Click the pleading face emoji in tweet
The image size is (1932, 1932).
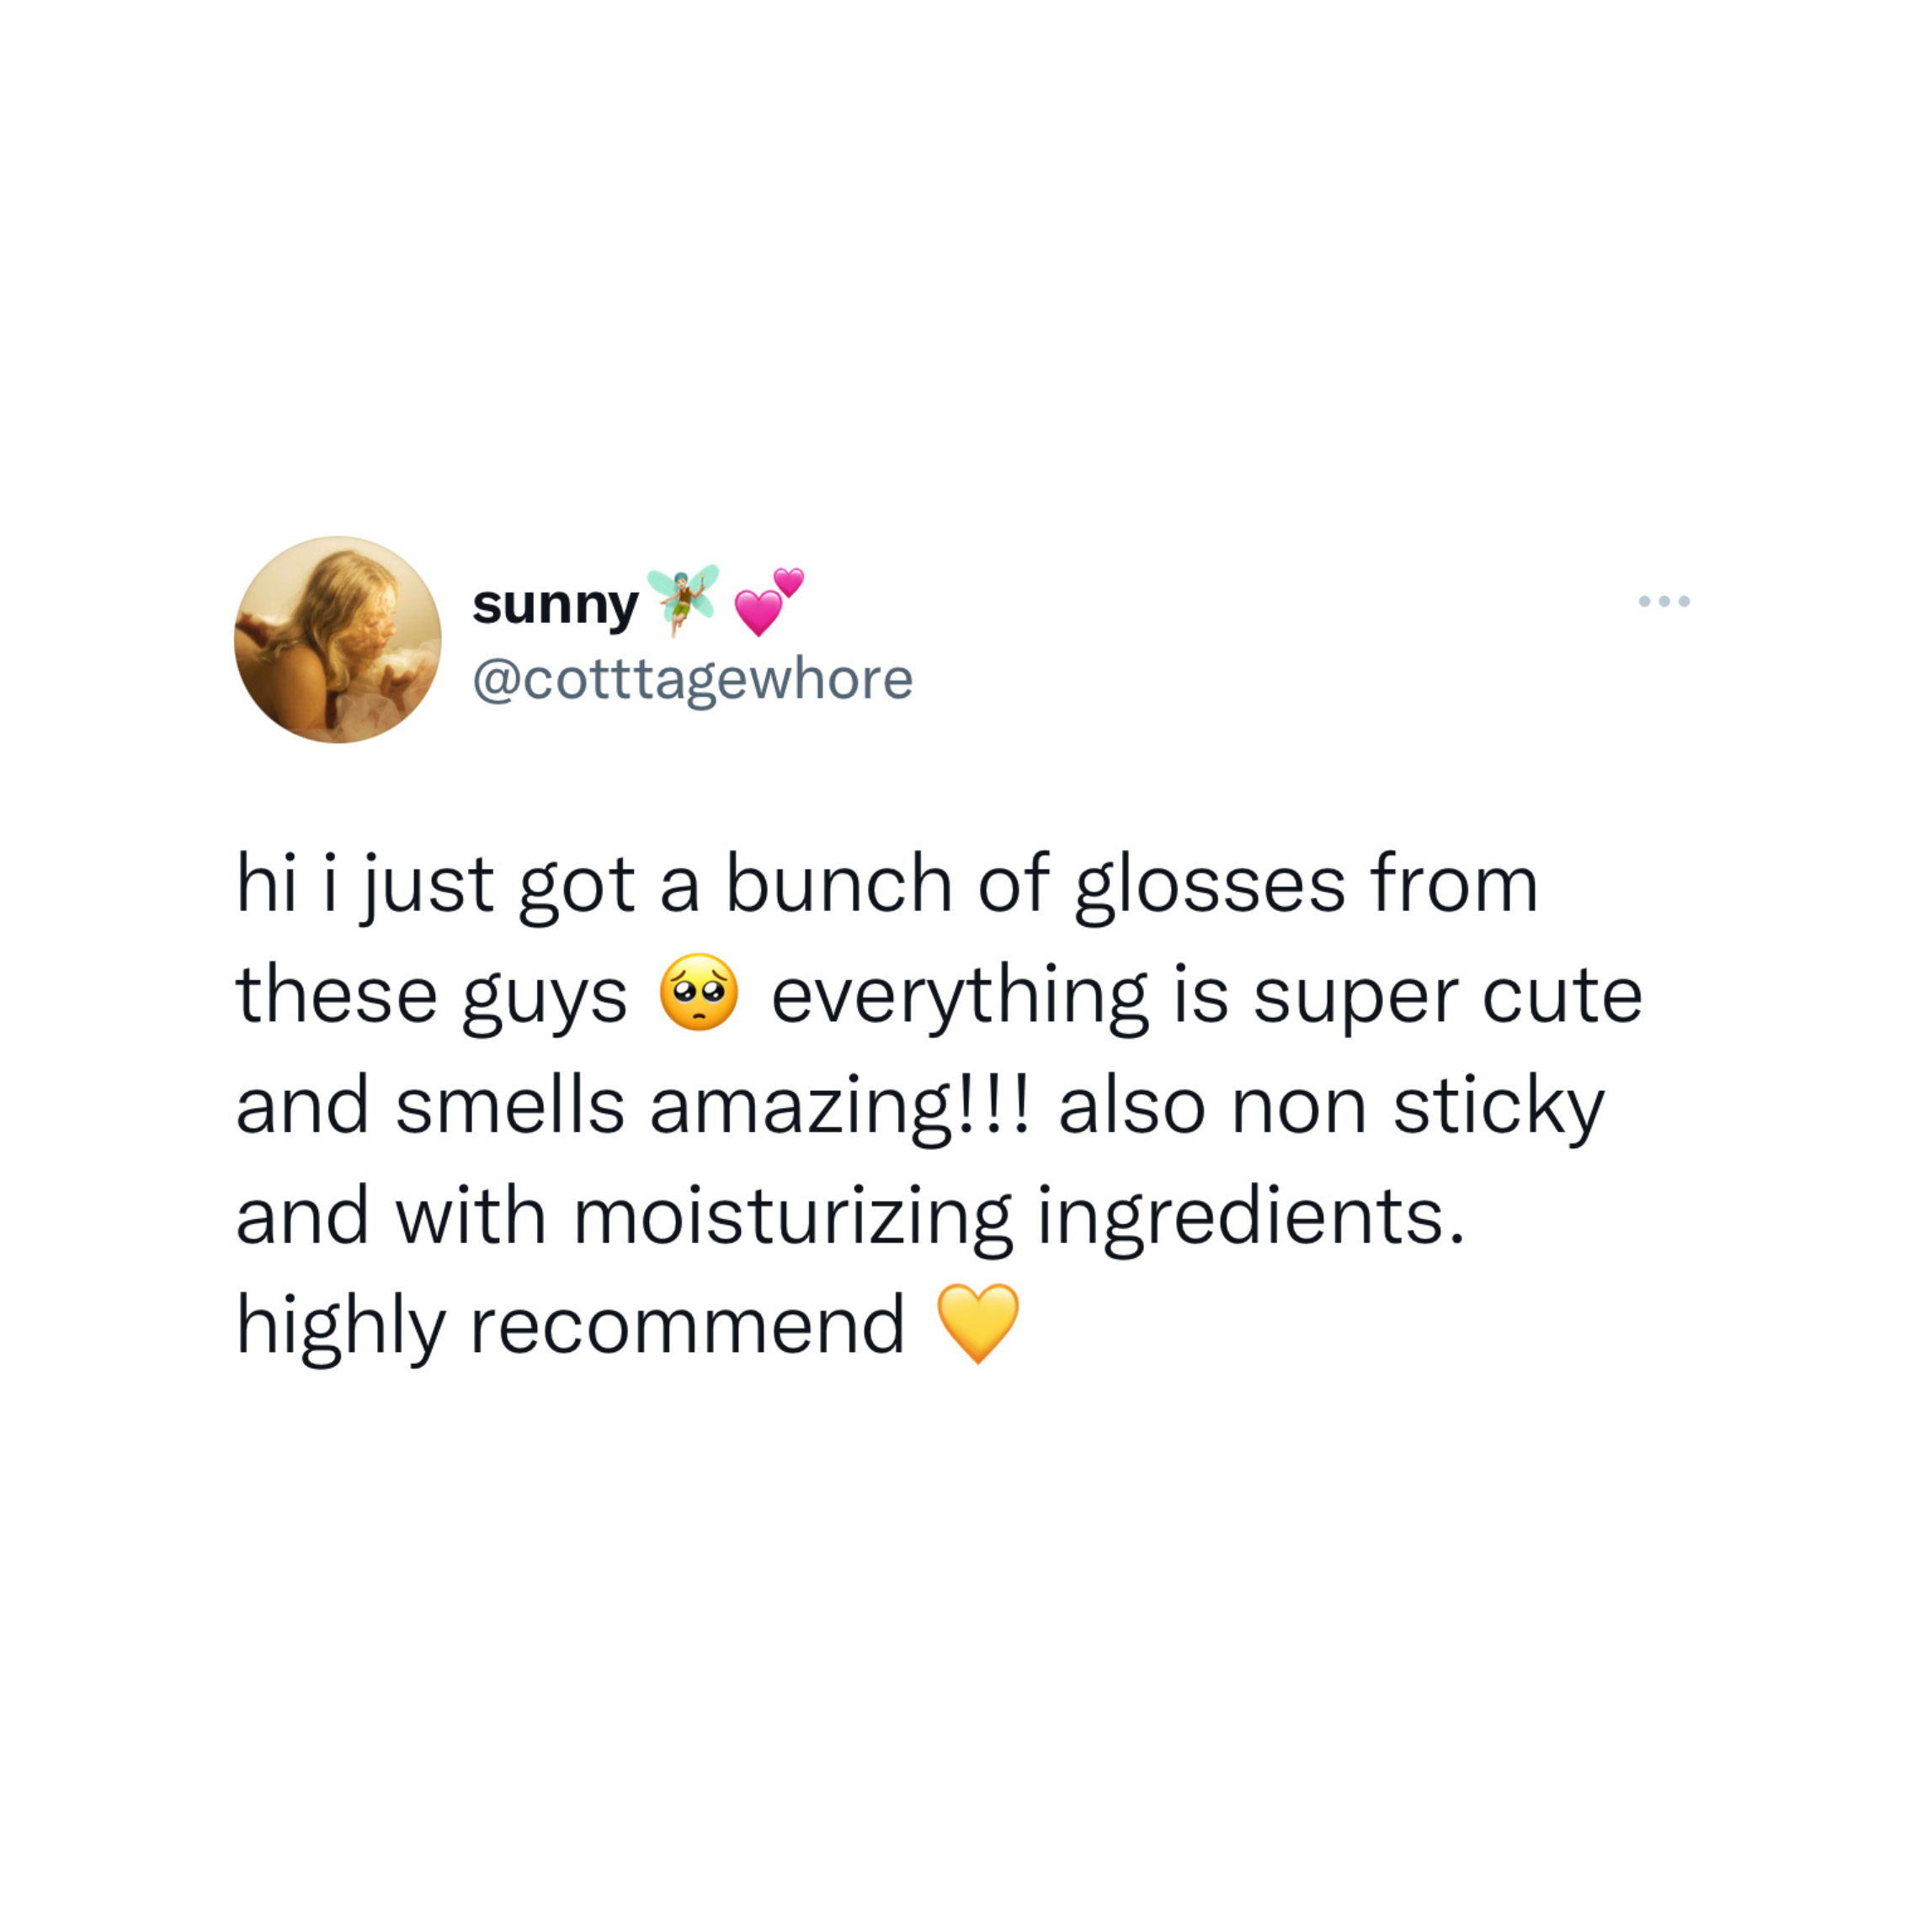coord(699,993)
